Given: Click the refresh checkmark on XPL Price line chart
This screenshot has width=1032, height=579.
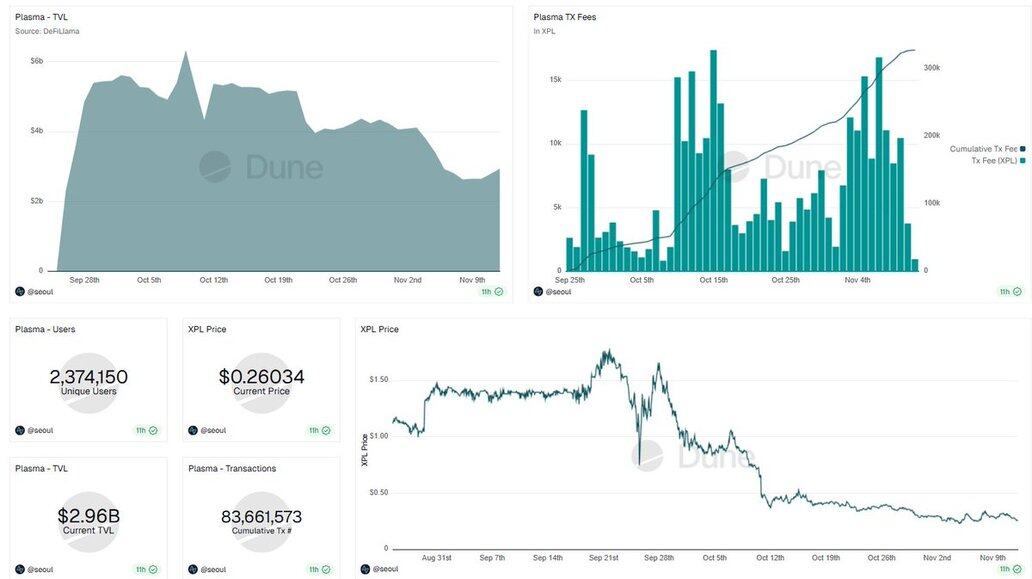Looking at the screenshot, I should (x=1017, y=569).
